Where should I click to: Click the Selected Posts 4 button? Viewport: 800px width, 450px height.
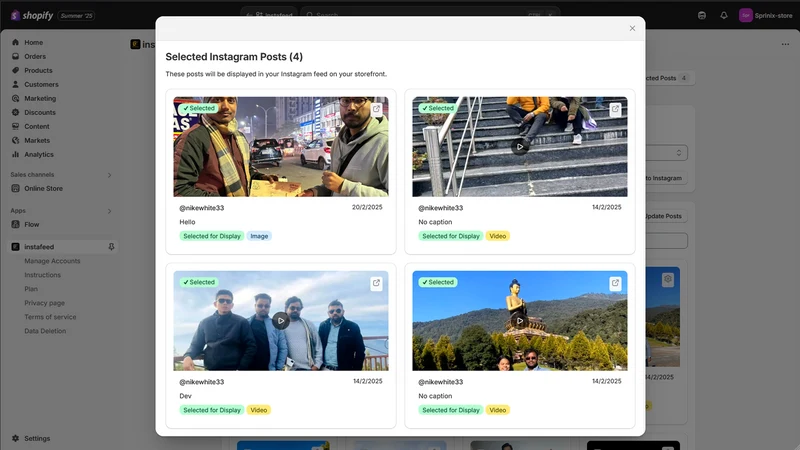point(669,78)
